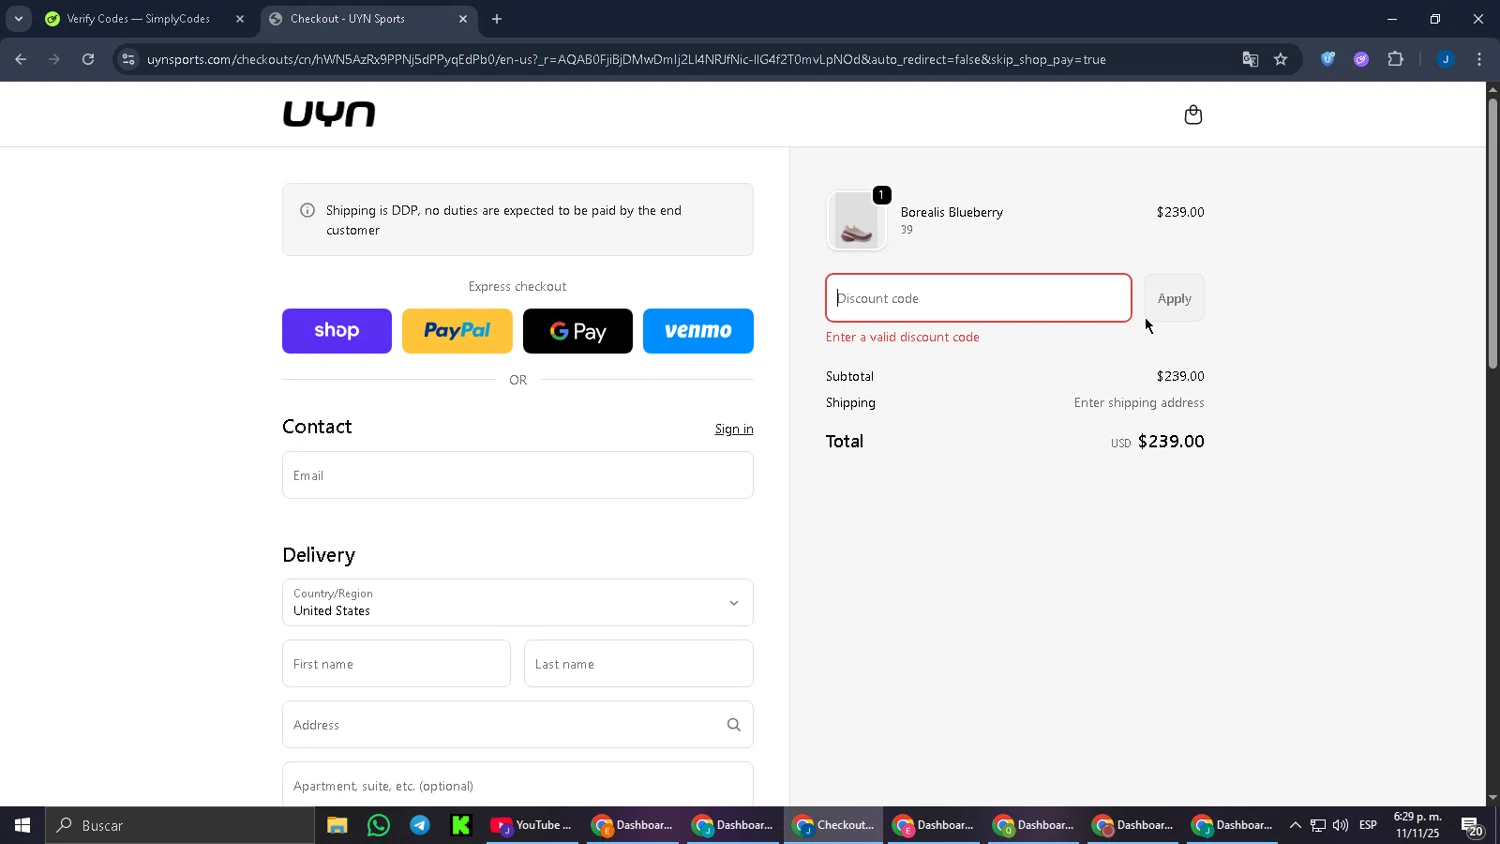Open WhatsApp from the taskbar
Image resolution: width=1500 pixels, height=844 pixels.
pos(379,825)
